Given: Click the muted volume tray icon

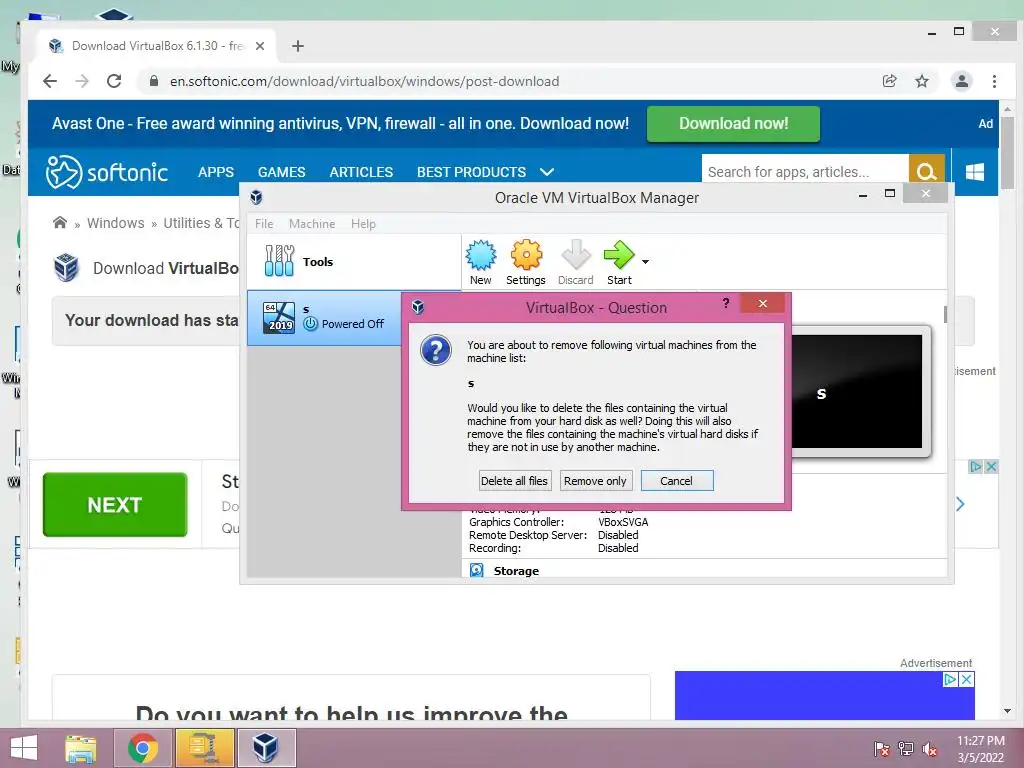Looking at the screenshot, I should pyautogui.click(x=929, y=749).
